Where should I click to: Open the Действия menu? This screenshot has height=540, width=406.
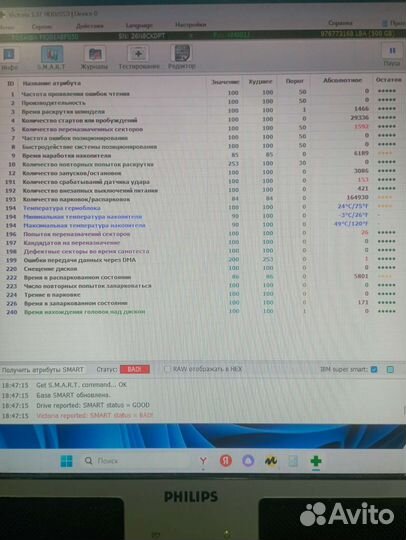click(x=90, y=26)
